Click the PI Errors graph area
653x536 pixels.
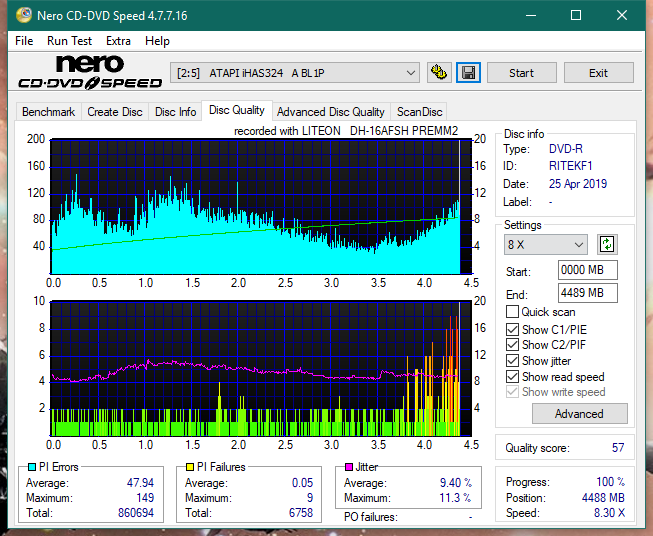pyautogui.click(x=261, y=207)
